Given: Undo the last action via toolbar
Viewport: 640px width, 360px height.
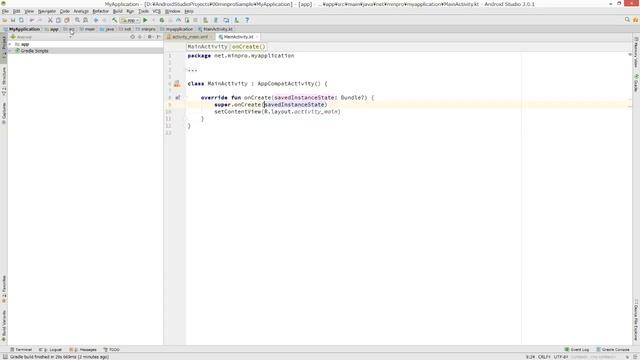Looking at the screenshot, I should (31, 20).
